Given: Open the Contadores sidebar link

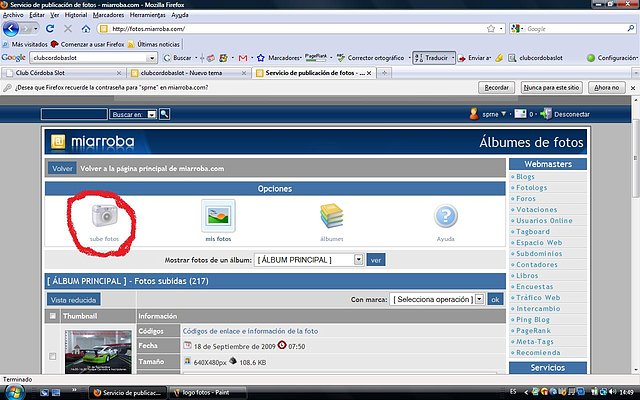Looking at the screenshot, I should [x=537, y=264].
